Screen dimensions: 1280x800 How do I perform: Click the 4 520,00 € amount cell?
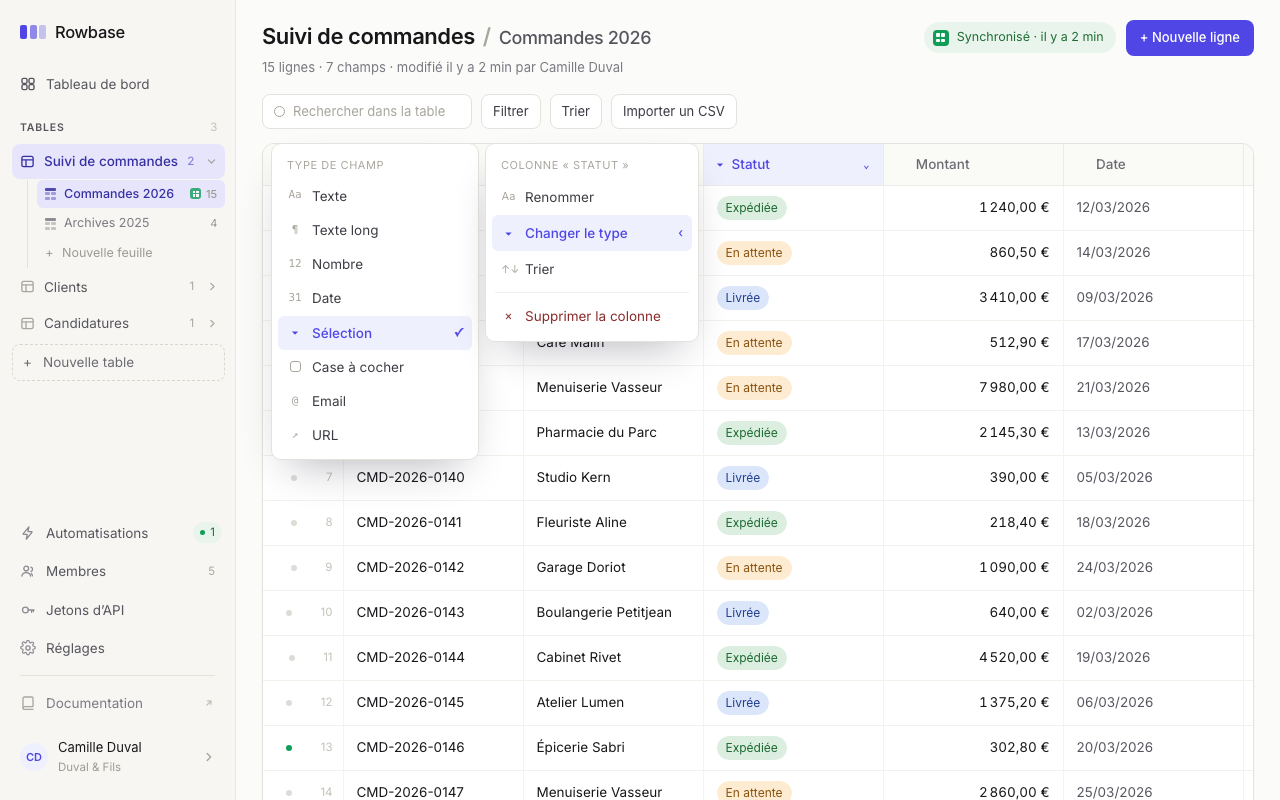pyautogui.click(x=974, y=658)
